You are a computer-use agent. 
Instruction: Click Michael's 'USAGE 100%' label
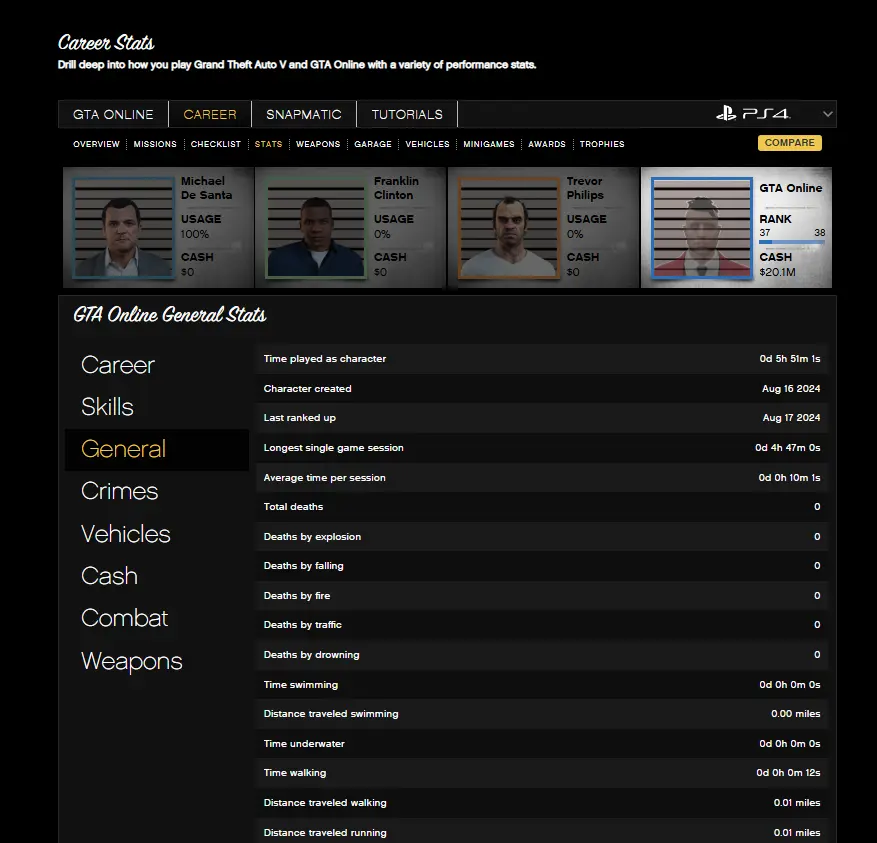coord(201,226)
